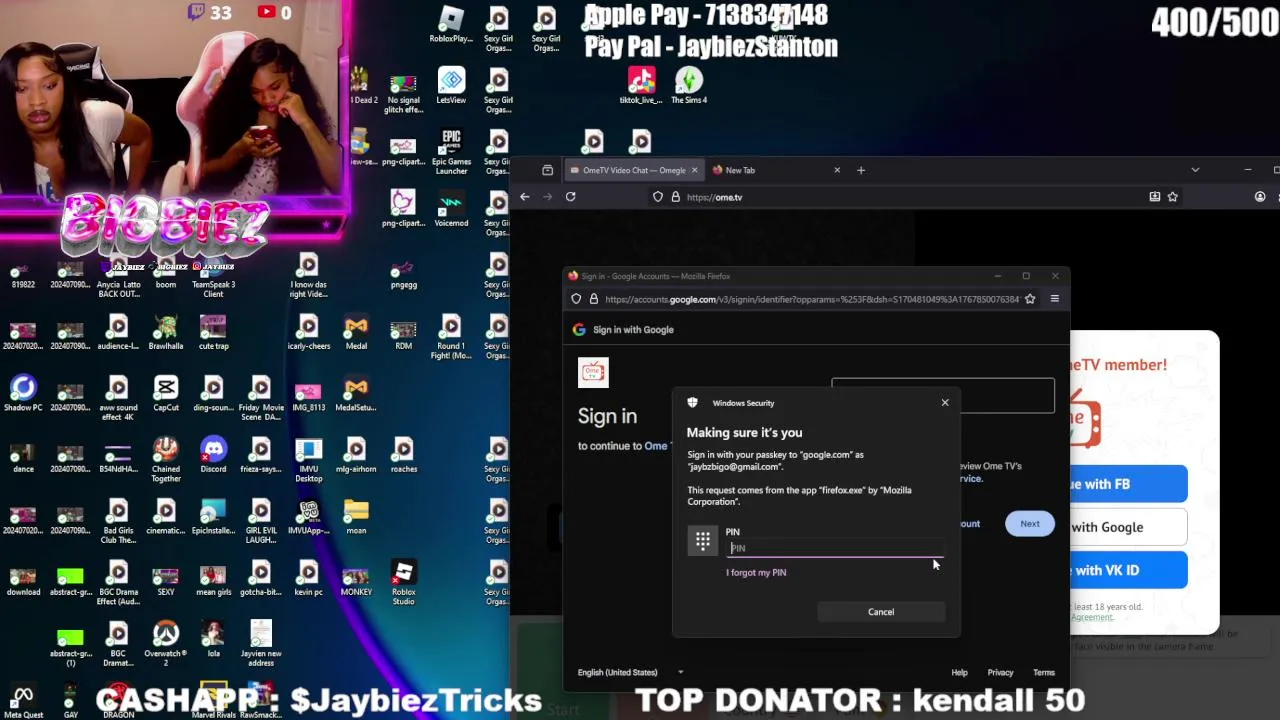Expand the English (United States) language dropdown
The width and height of the screenshot is (1280, 720).
click(x=631, y=673)
